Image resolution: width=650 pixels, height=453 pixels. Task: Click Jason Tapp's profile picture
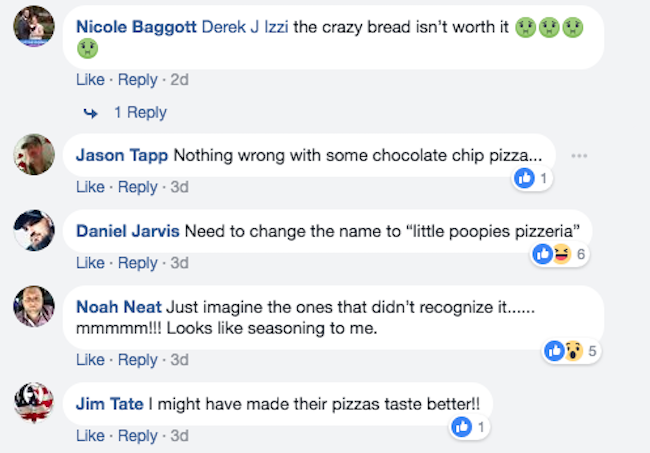(34, 154)
